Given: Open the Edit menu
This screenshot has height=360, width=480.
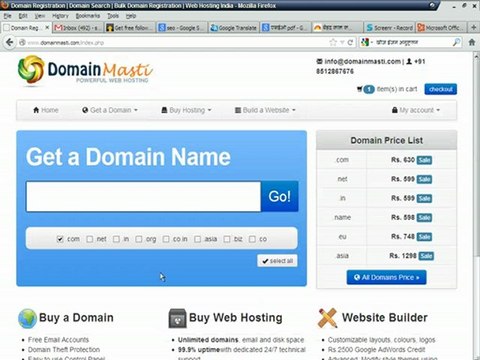Looking at the screenshot, I should tap(23, 16).
